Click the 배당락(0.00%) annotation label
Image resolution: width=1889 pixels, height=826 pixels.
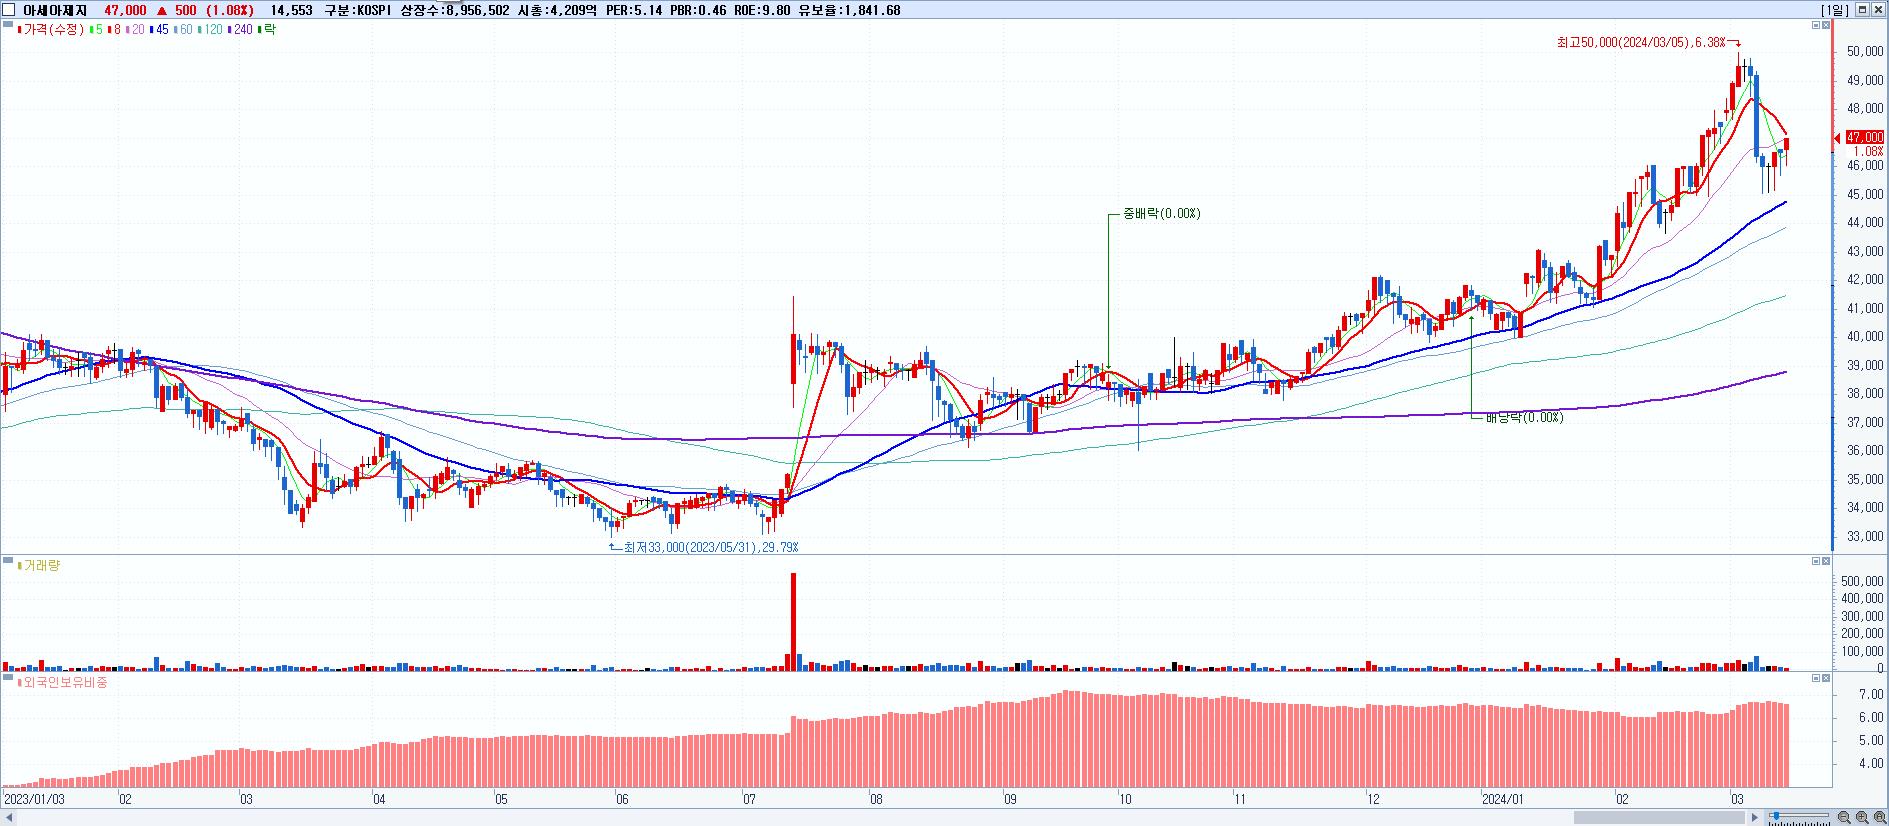pyautogui.click(x=1524, y=417)
